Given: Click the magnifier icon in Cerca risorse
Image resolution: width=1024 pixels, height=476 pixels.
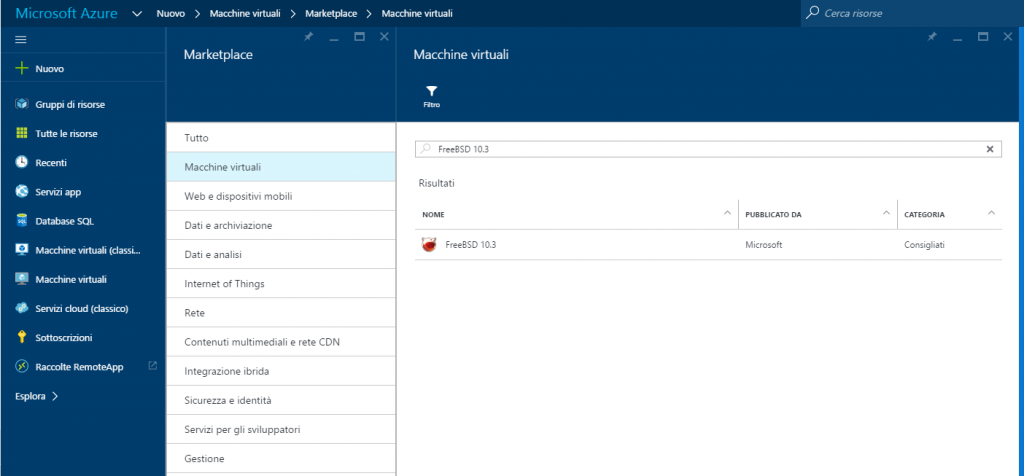Looking at the screenshot, I should click(x=812, y=12).
